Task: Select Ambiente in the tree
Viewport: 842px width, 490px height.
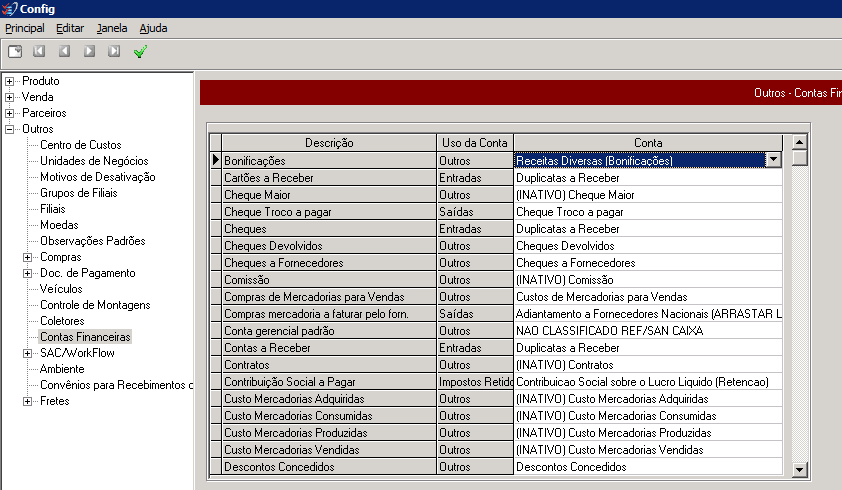Action: (62, 369)
